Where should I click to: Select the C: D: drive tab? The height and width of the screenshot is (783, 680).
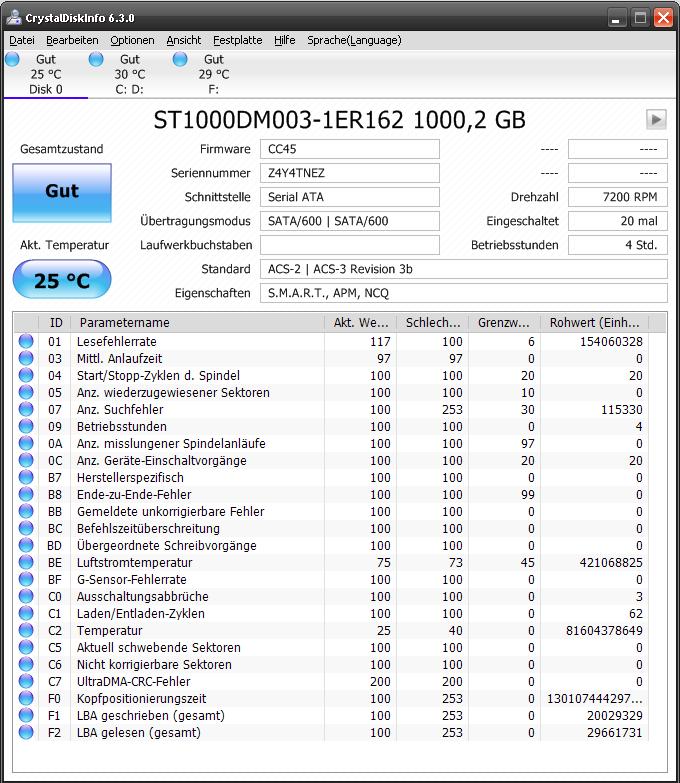(x=129, y=74)
